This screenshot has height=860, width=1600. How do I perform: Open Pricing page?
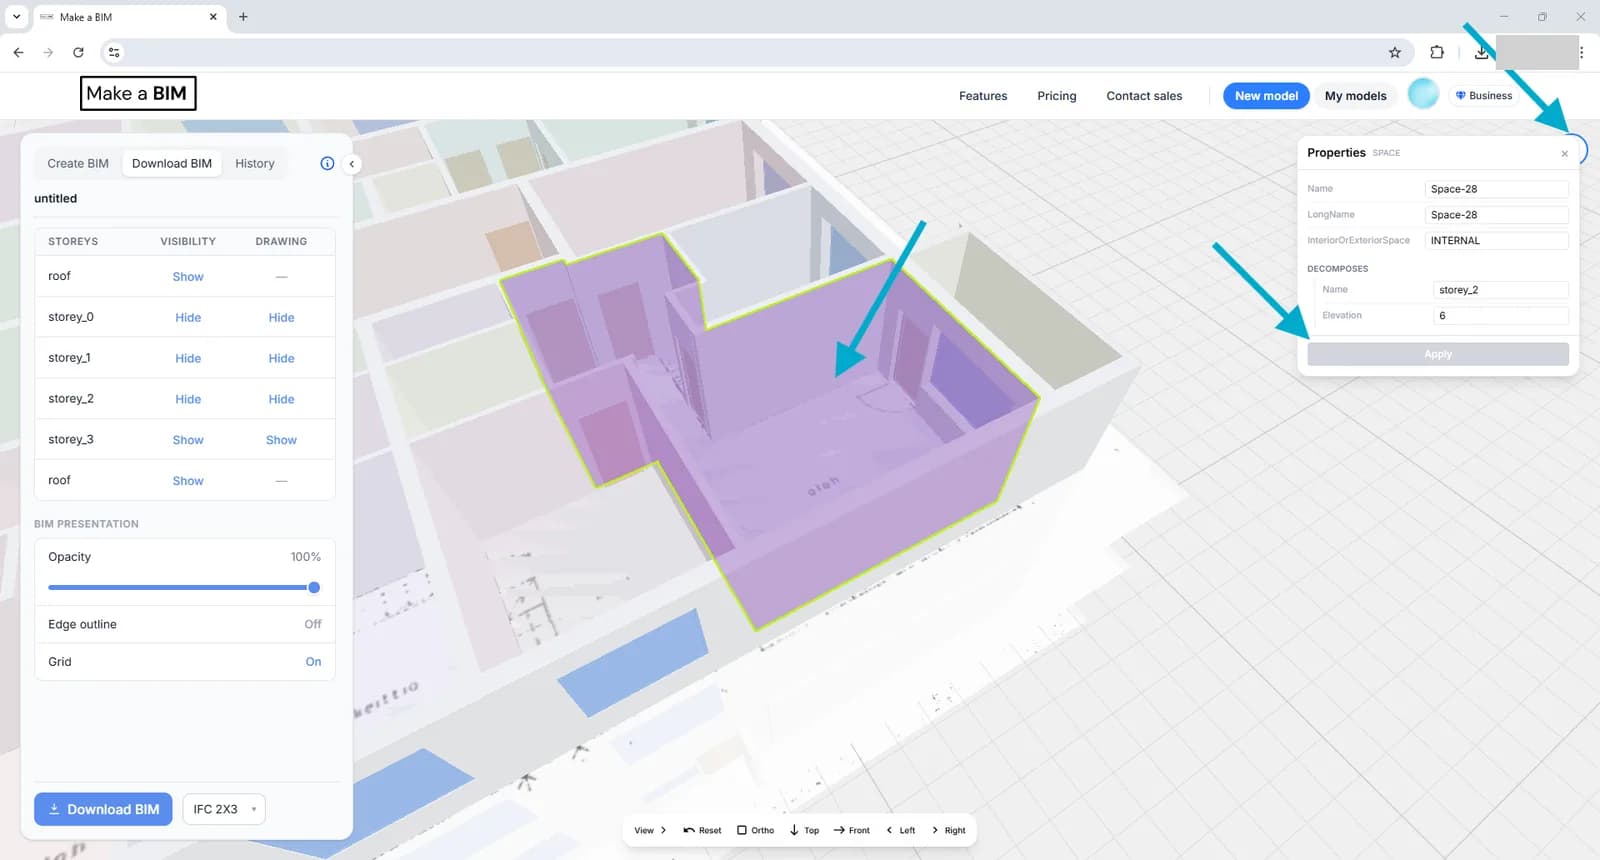coord(1057,96)
